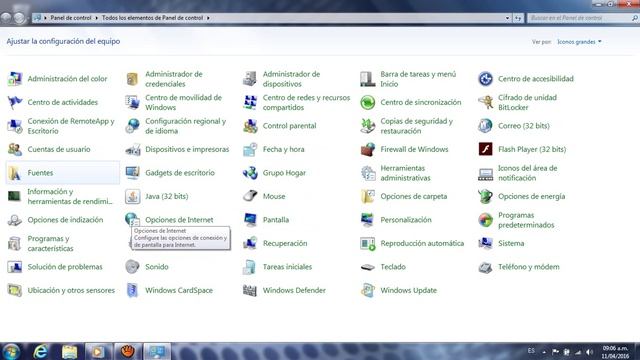Click Reproducción automática link
This screenshot has height=360, width=640.
[x=422, y=244]
